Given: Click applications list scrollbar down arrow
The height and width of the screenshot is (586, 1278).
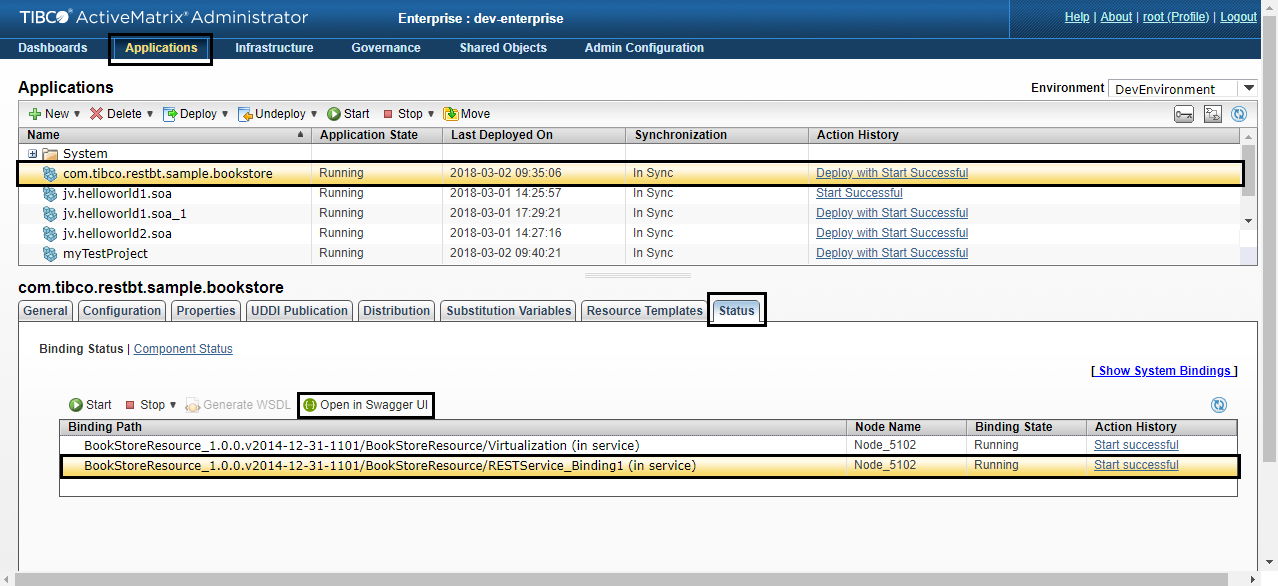Looking at the screenshot, I should pos(1247,220).
